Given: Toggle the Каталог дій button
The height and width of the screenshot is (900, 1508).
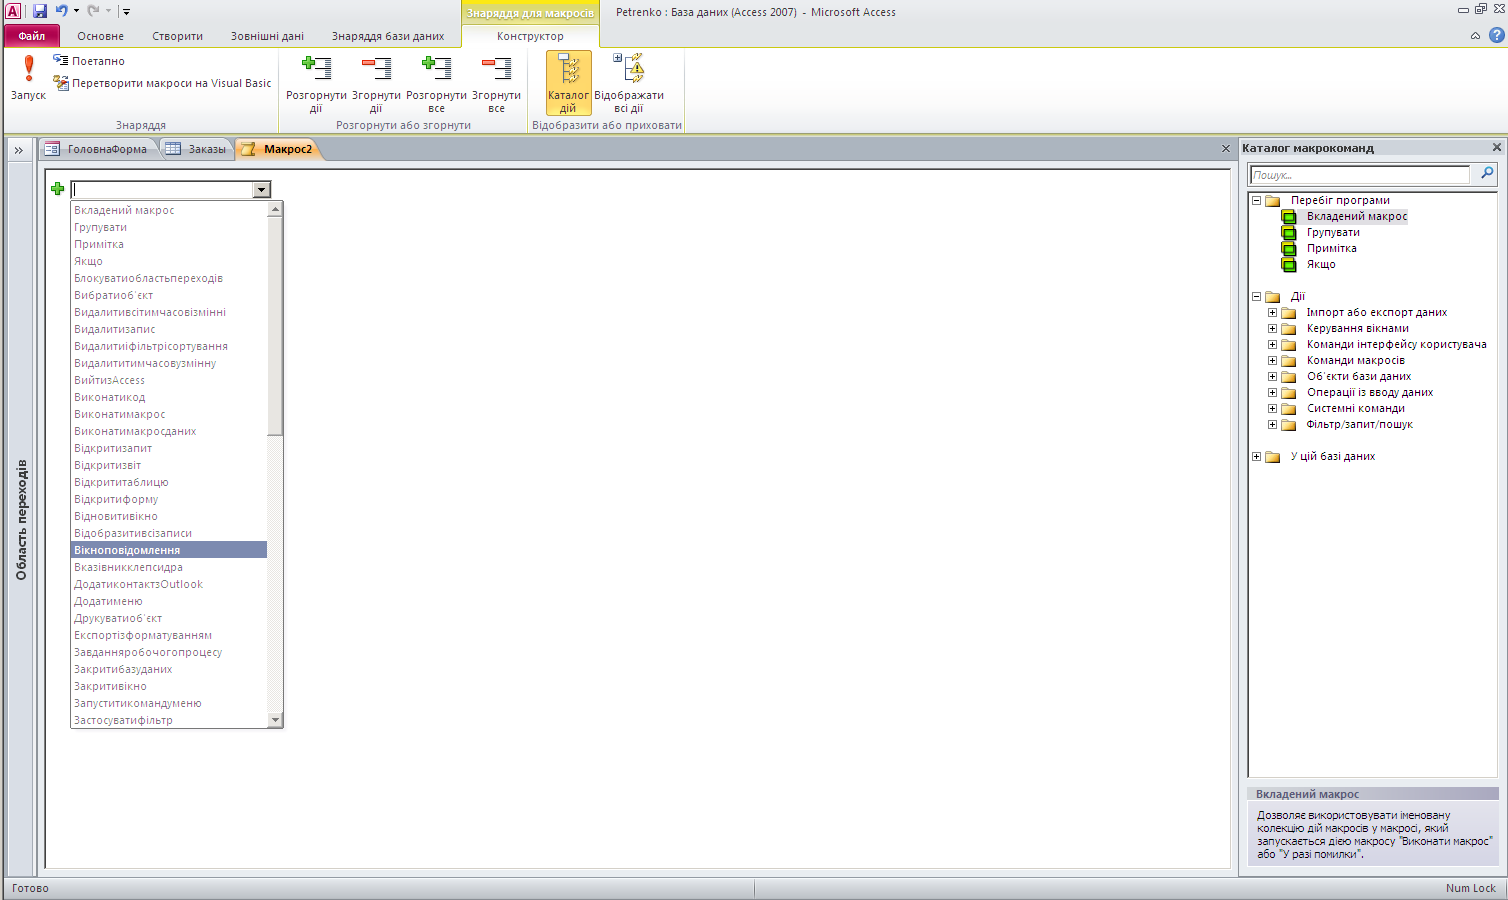Looking at the screenshot, I should 568,82.
